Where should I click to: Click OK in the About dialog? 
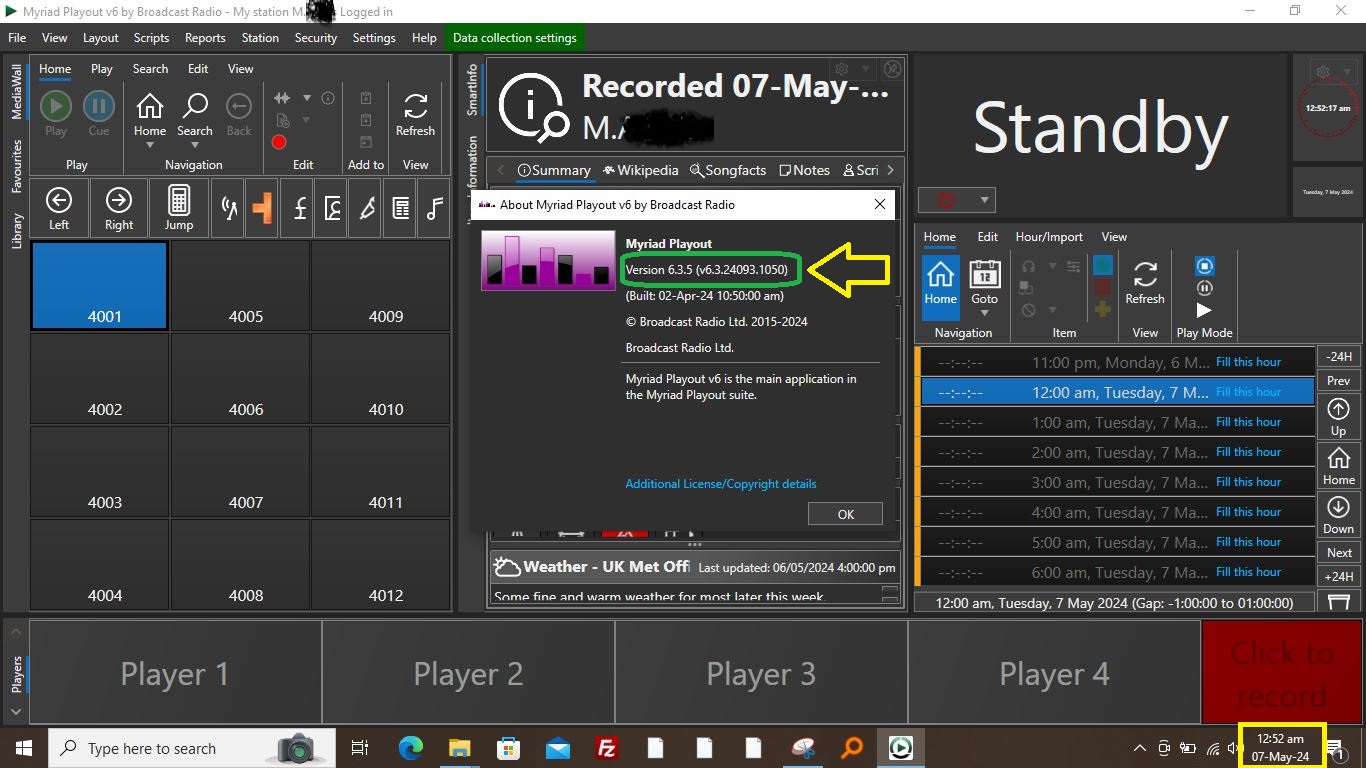845,514
